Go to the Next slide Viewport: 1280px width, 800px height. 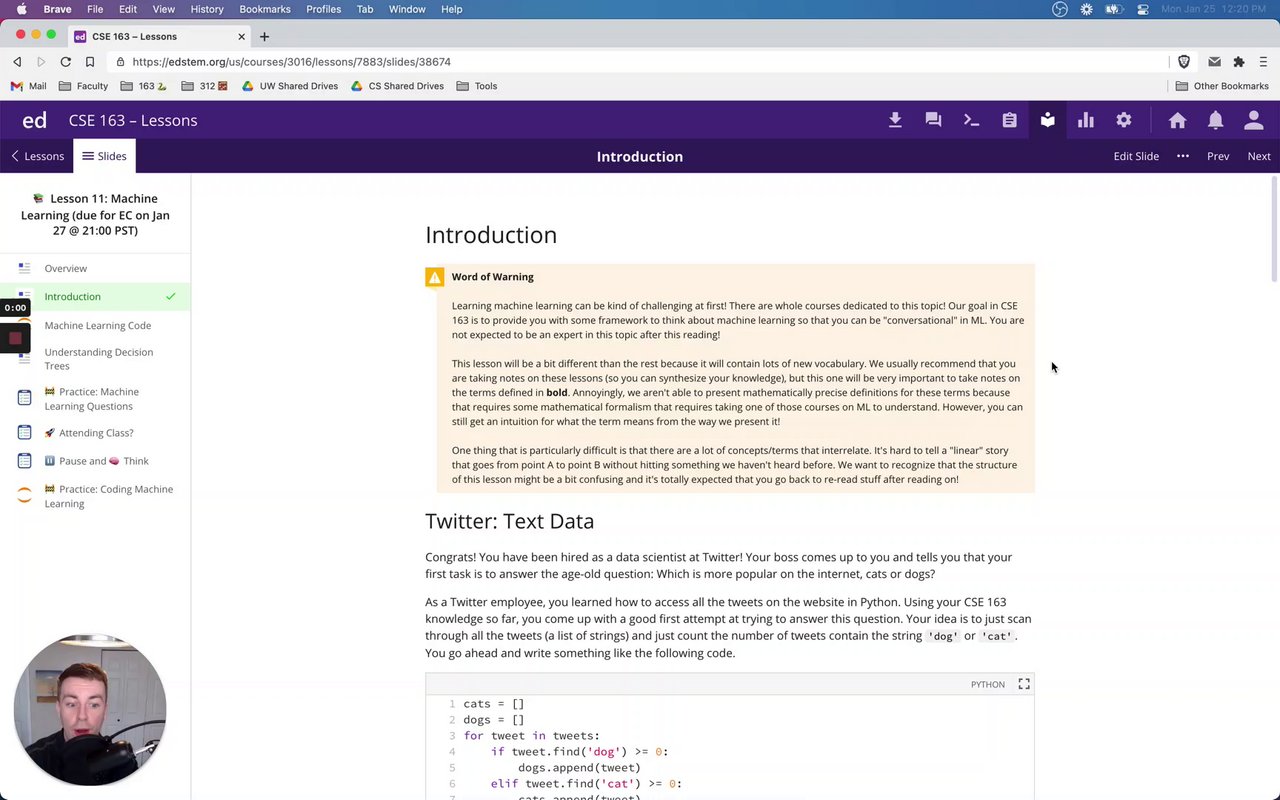pos(1259,156)
